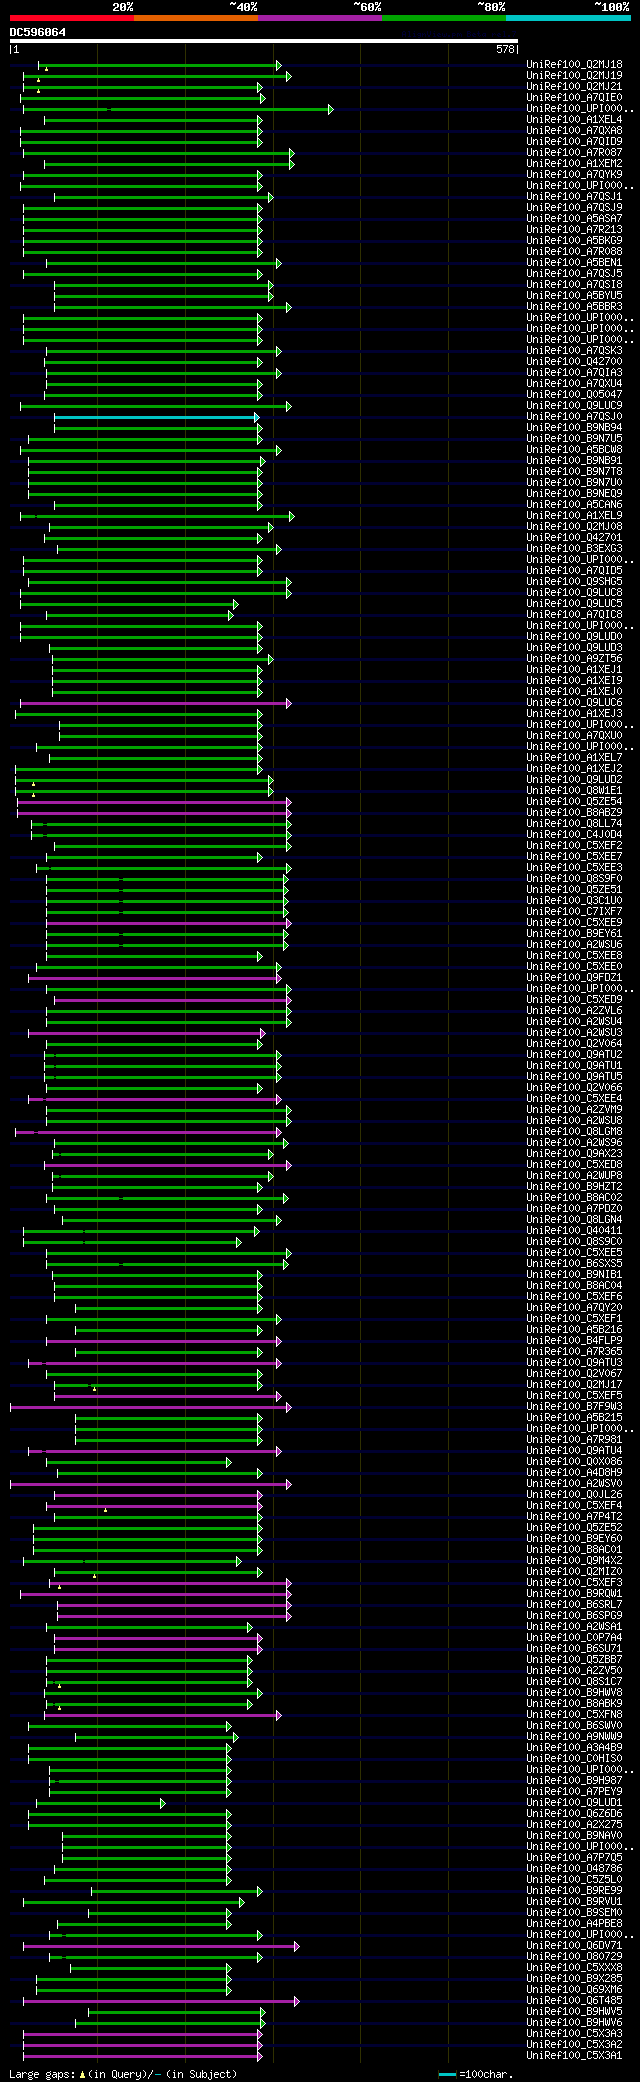Screen dimensions: 640x2082
Task: Click the cyan alignment bar for A7QSJ0
Action: (x=156, y=417)
